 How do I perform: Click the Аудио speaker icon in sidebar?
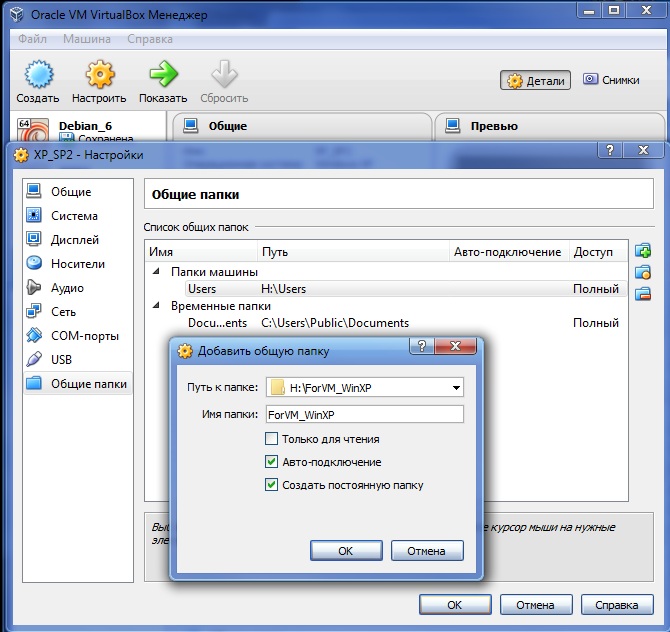coord(34,287)
